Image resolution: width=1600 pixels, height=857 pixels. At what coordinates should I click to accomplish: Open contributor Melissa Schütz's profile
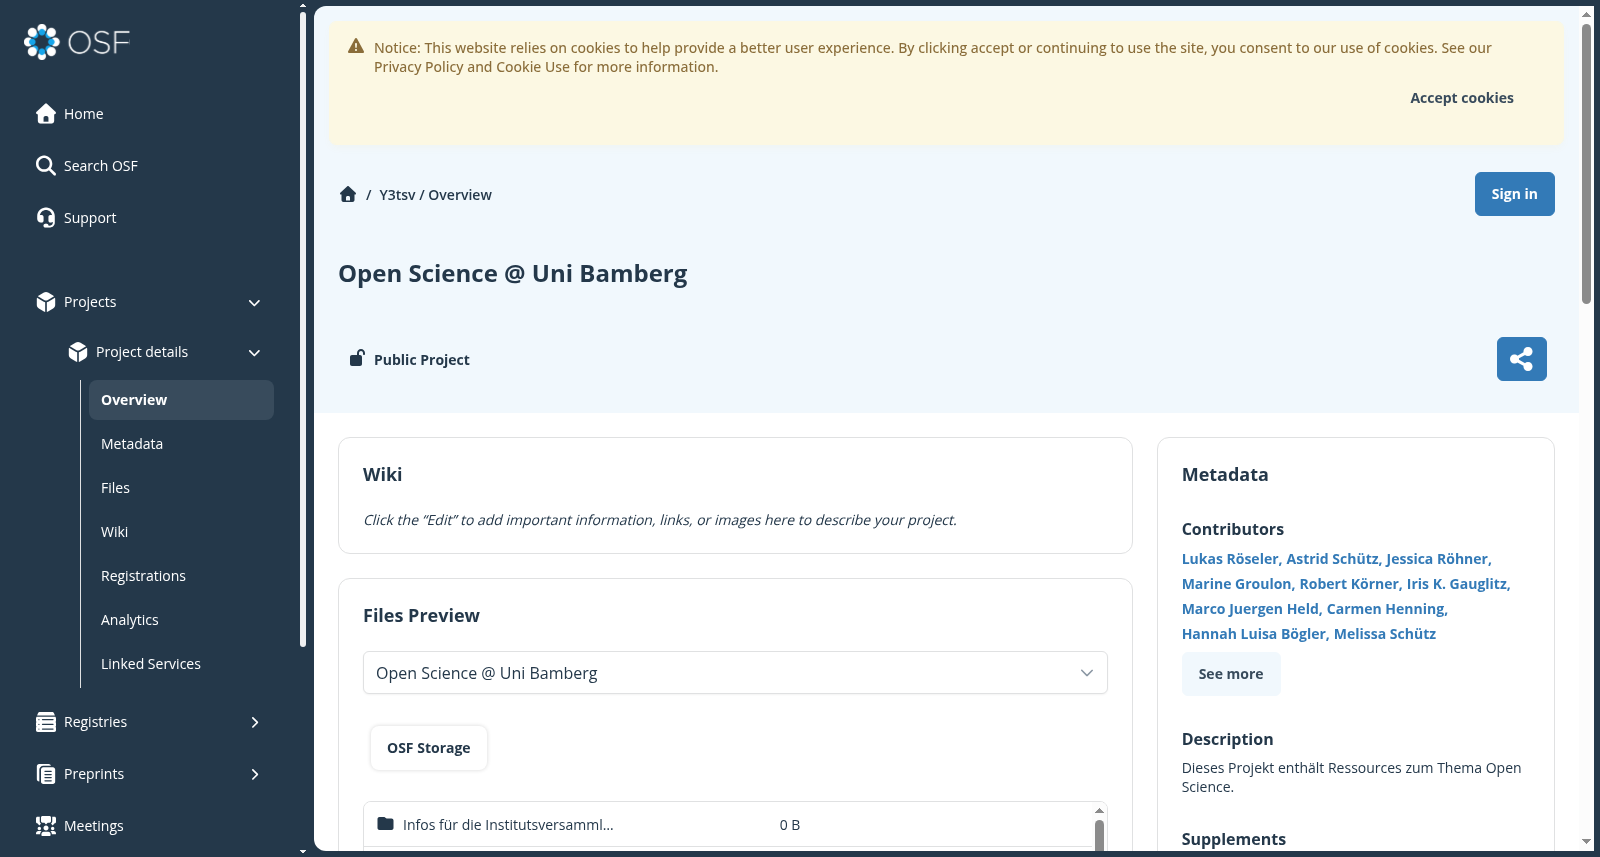(x=1385, y=634)
